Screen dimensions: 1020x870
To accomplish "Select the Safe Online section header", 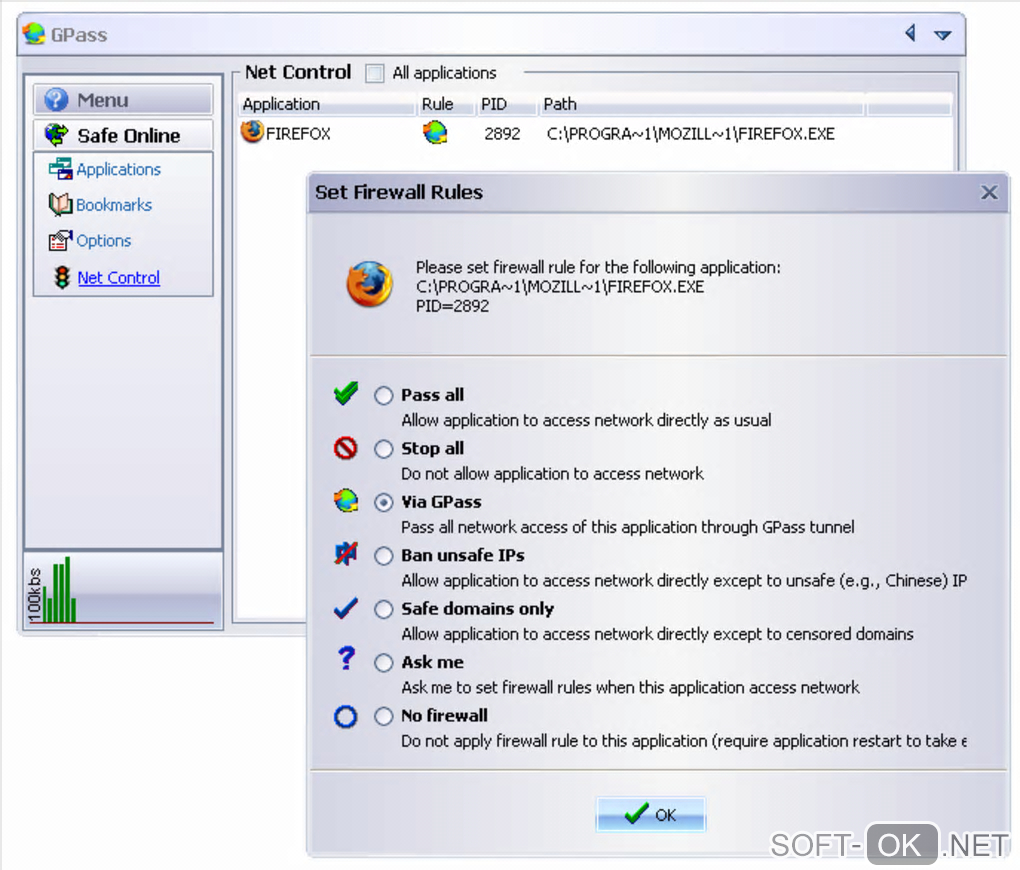I will (x=123, y=135).
